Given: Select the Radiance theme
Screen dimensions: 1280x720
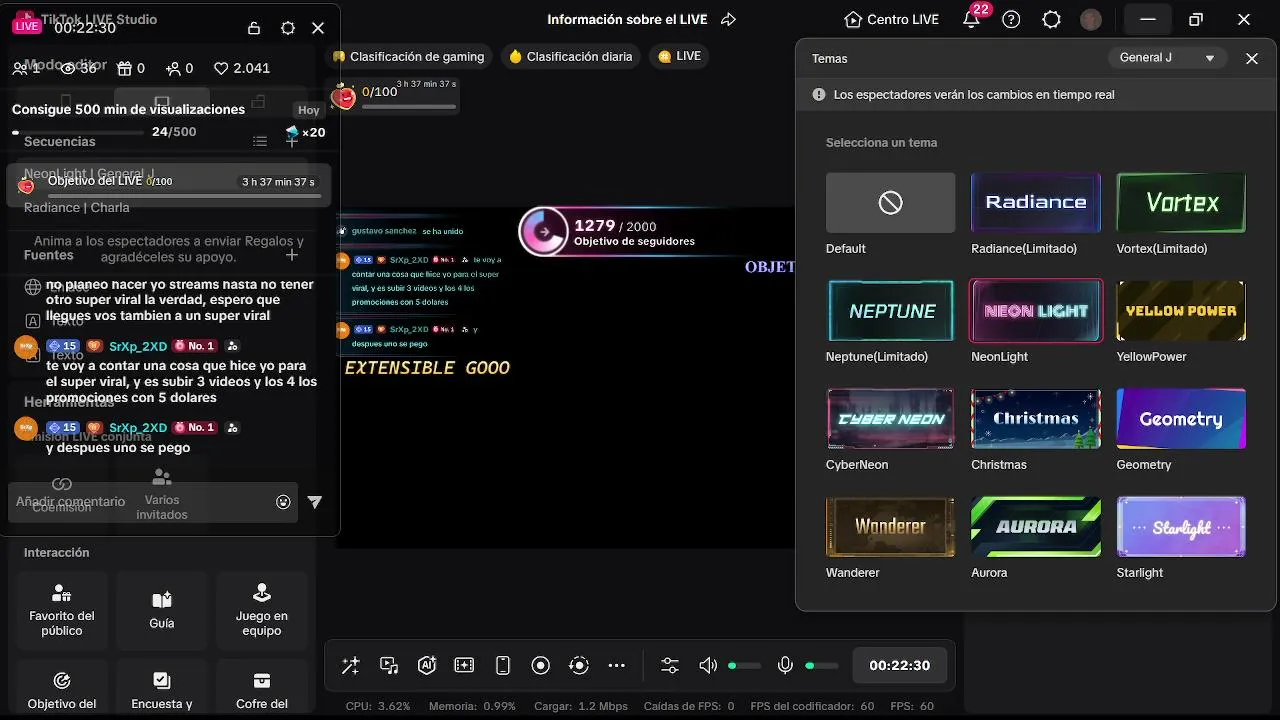Looking at the screenshot, I should [1036, 203].
